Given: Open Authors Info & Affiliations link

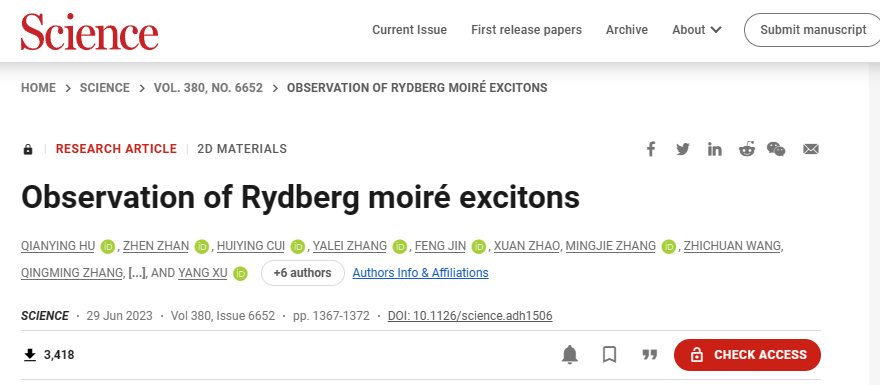Looking at the screenshot, I should click(x=420, y=273).
